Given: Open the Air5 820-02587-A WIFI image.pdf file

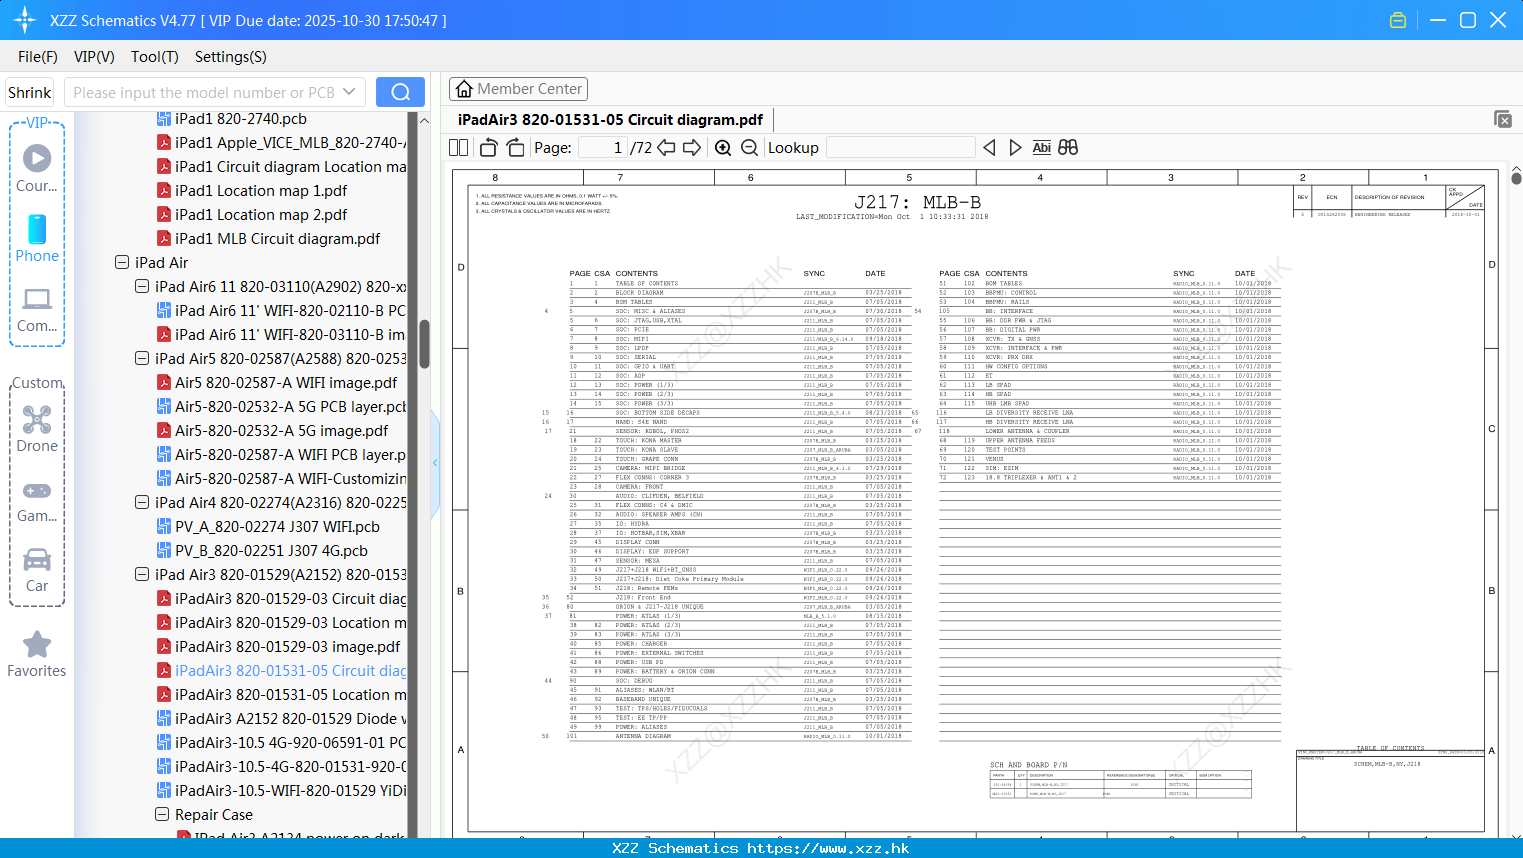Looking at the screenshot, I should click(x=286, y=382).
